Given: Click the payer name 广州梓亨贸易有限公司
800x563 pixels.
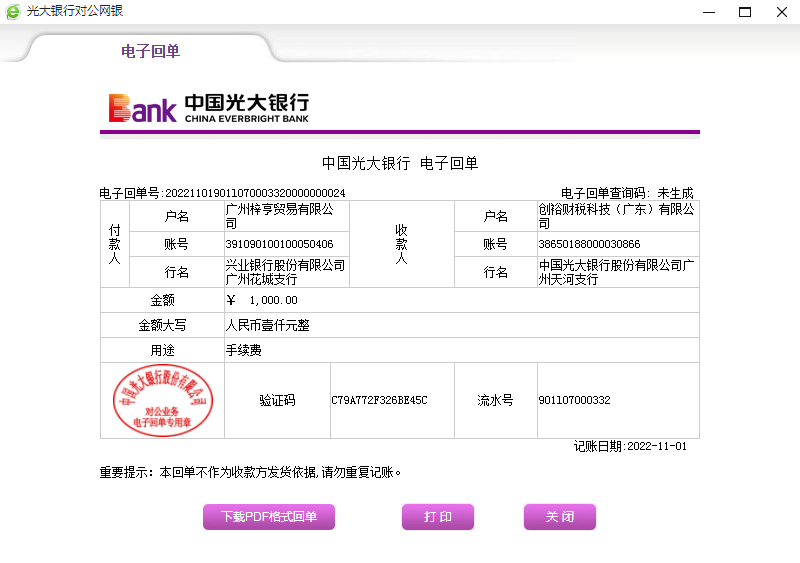Looking at the screenshot, I should (x=280, y=216).
